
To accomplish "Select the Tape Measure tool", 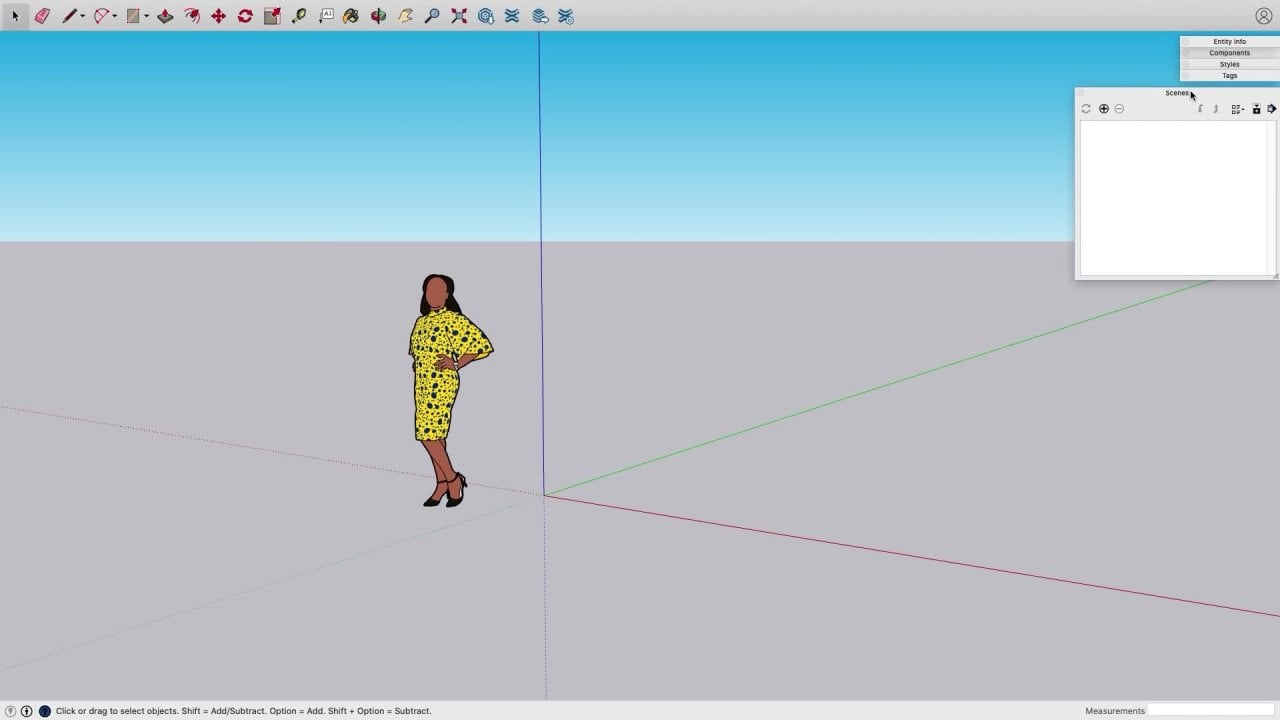I will (299, 16).
